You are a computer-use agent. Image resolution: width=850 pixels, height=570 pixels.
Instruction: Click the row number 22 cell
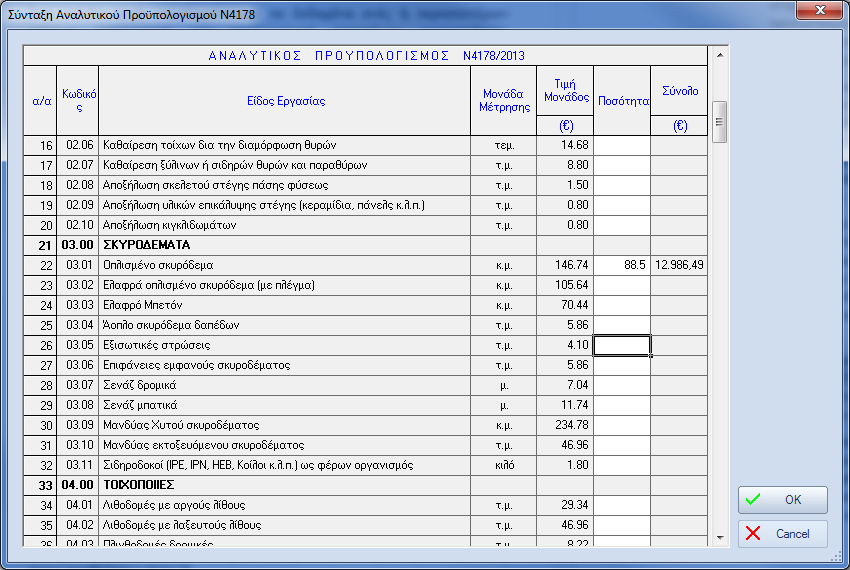[41, 265]
